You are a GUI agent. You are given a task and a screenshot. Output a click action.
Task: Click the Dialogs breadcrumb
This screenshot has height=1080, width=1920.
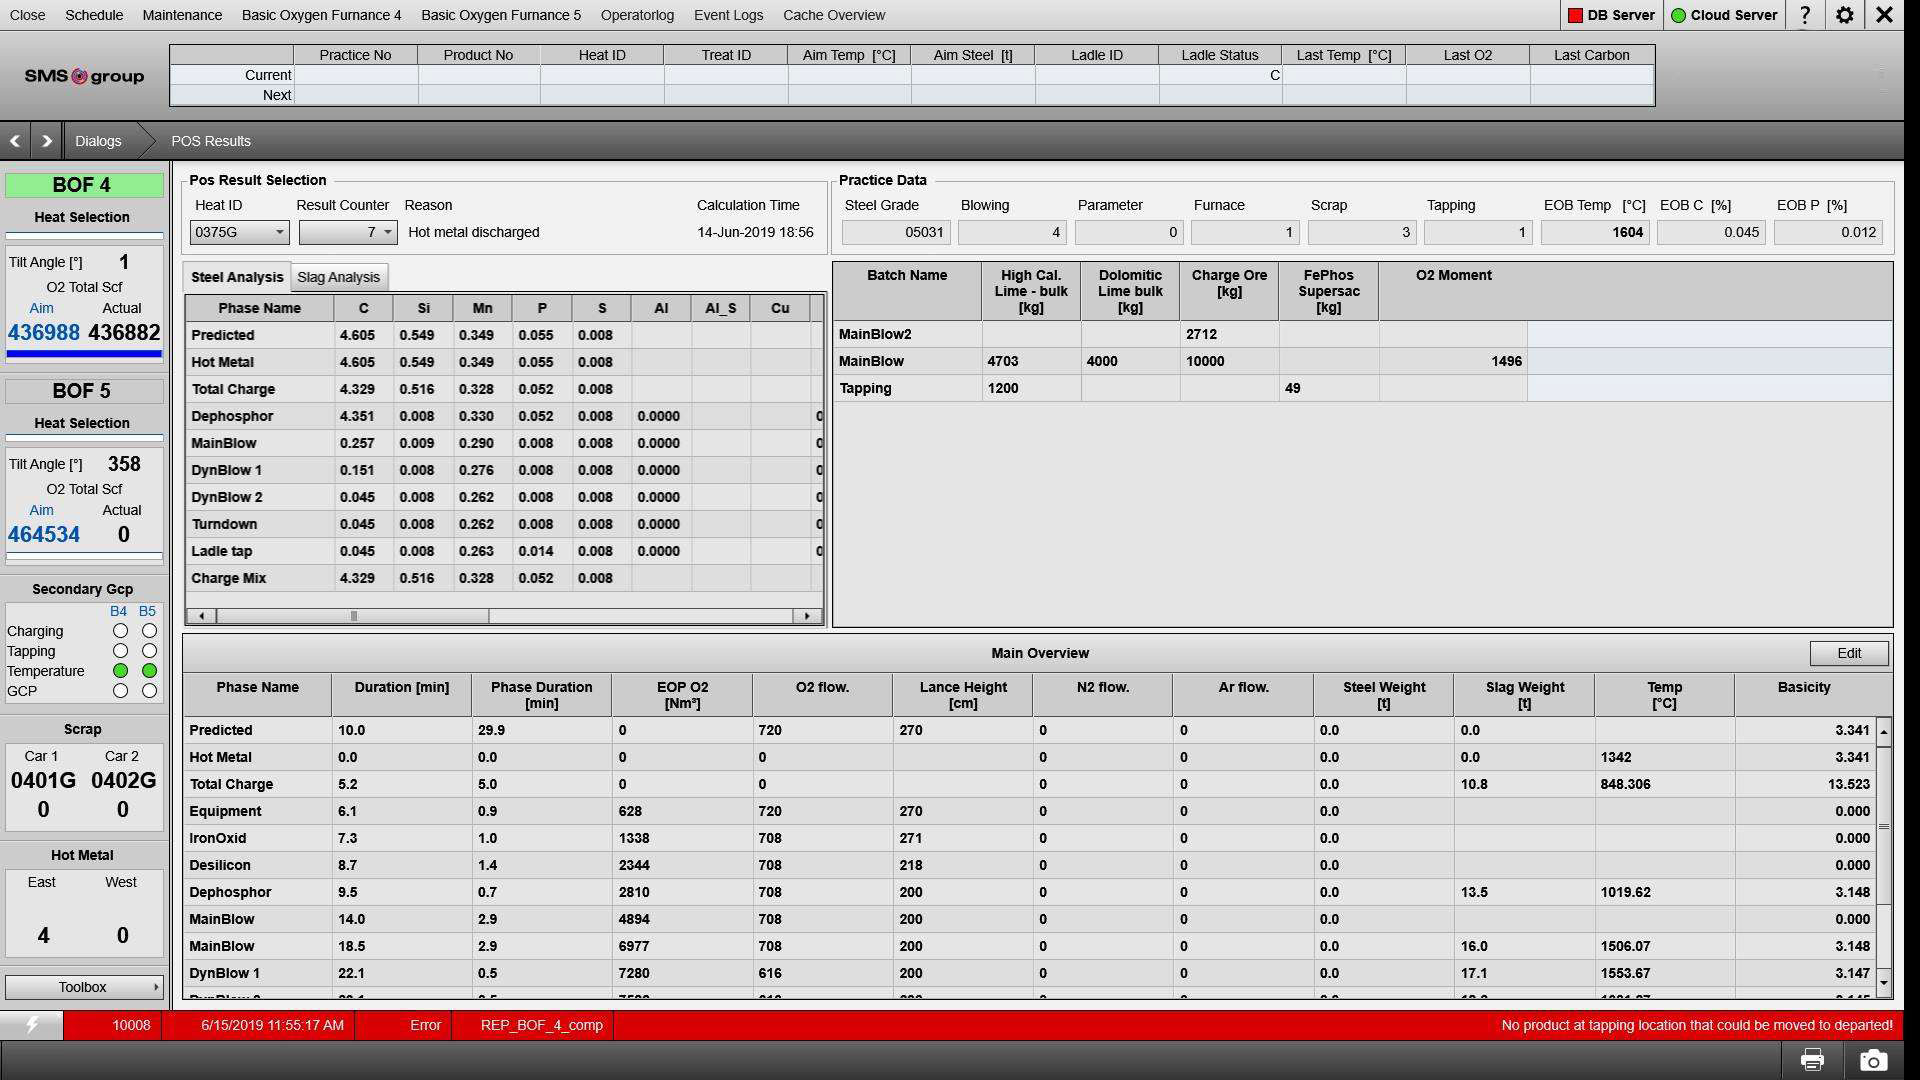tap(97, 140)
